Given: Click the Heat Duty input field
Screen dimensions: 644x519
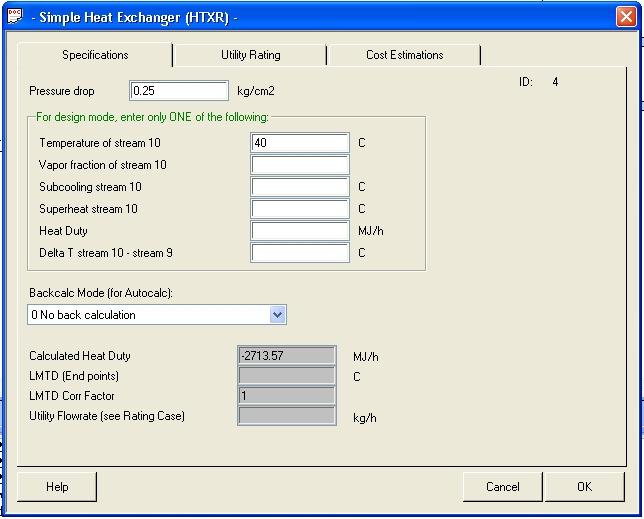Looking at the screenshot, I should pyautogui.click(x=300, y=231).
